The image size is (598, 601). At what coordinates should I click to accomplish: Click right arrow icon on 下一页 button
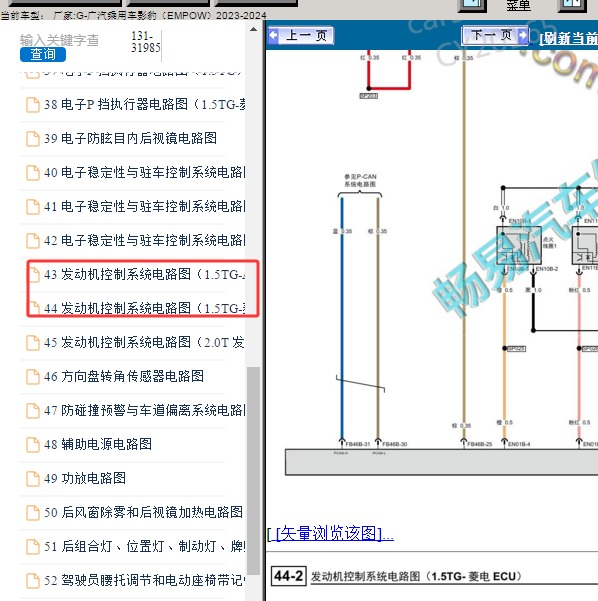click(522, 35)
